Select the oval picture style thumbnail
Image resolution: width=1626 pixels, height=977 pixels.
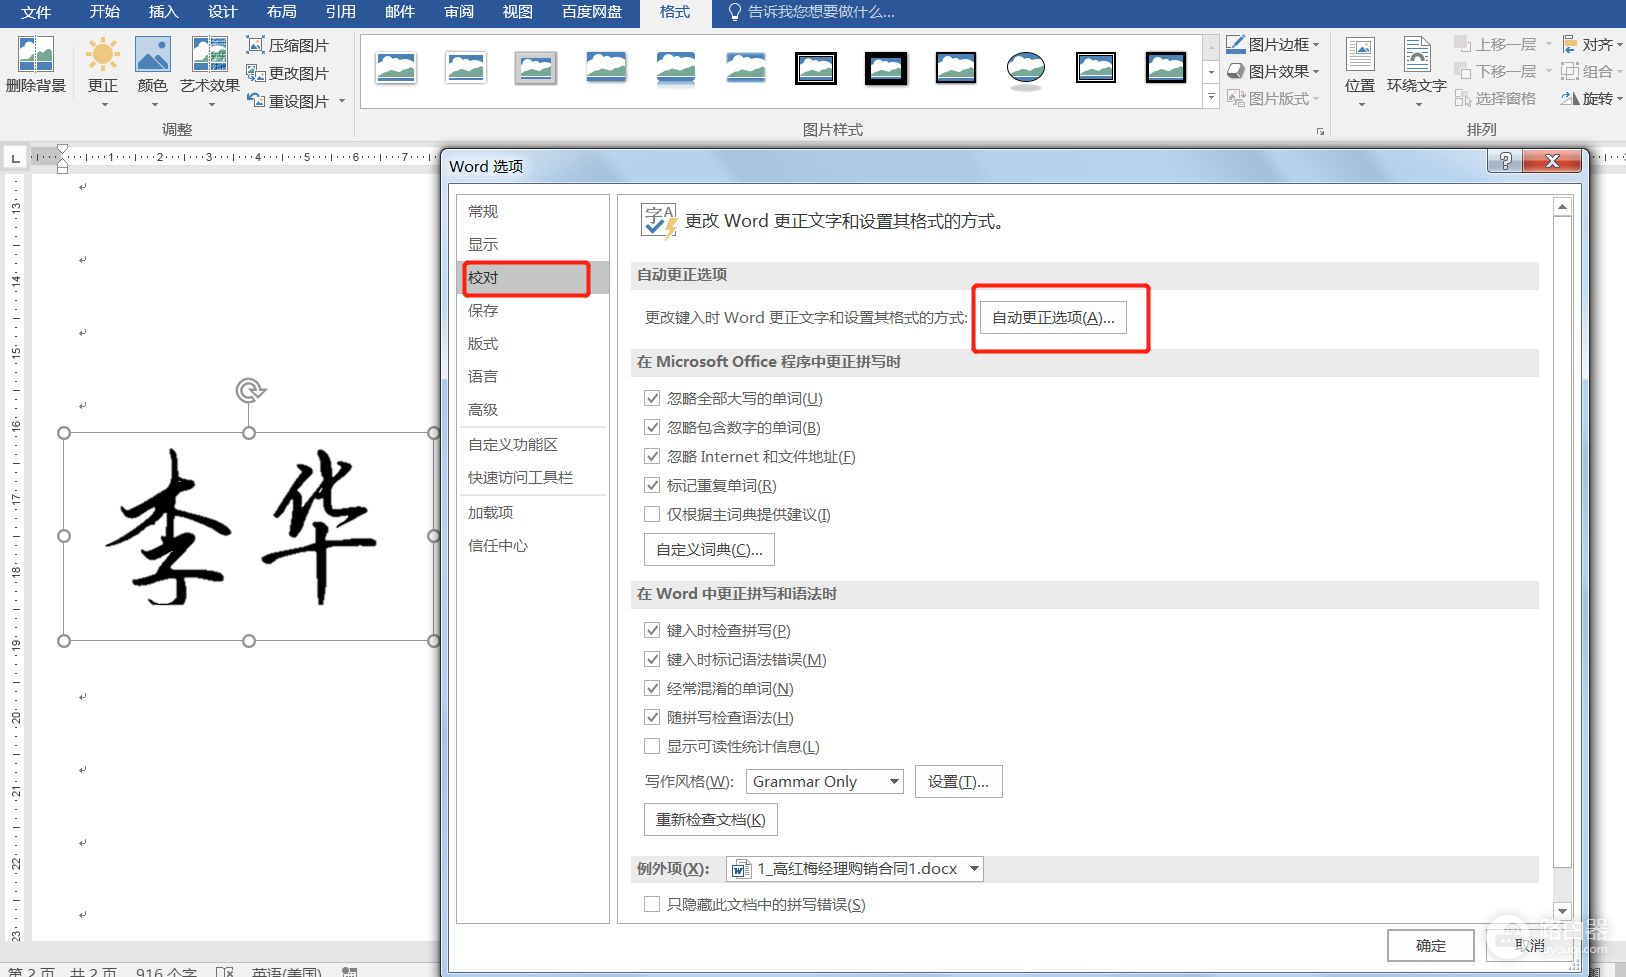pyautogui.click(x=1025, y=69)
